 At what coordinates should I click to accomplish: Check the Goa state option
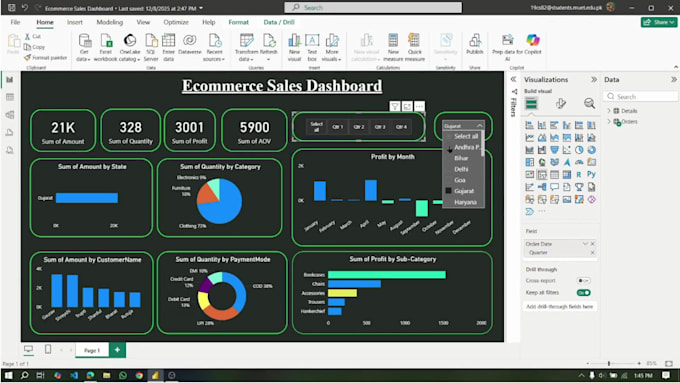tap(448, 180)
